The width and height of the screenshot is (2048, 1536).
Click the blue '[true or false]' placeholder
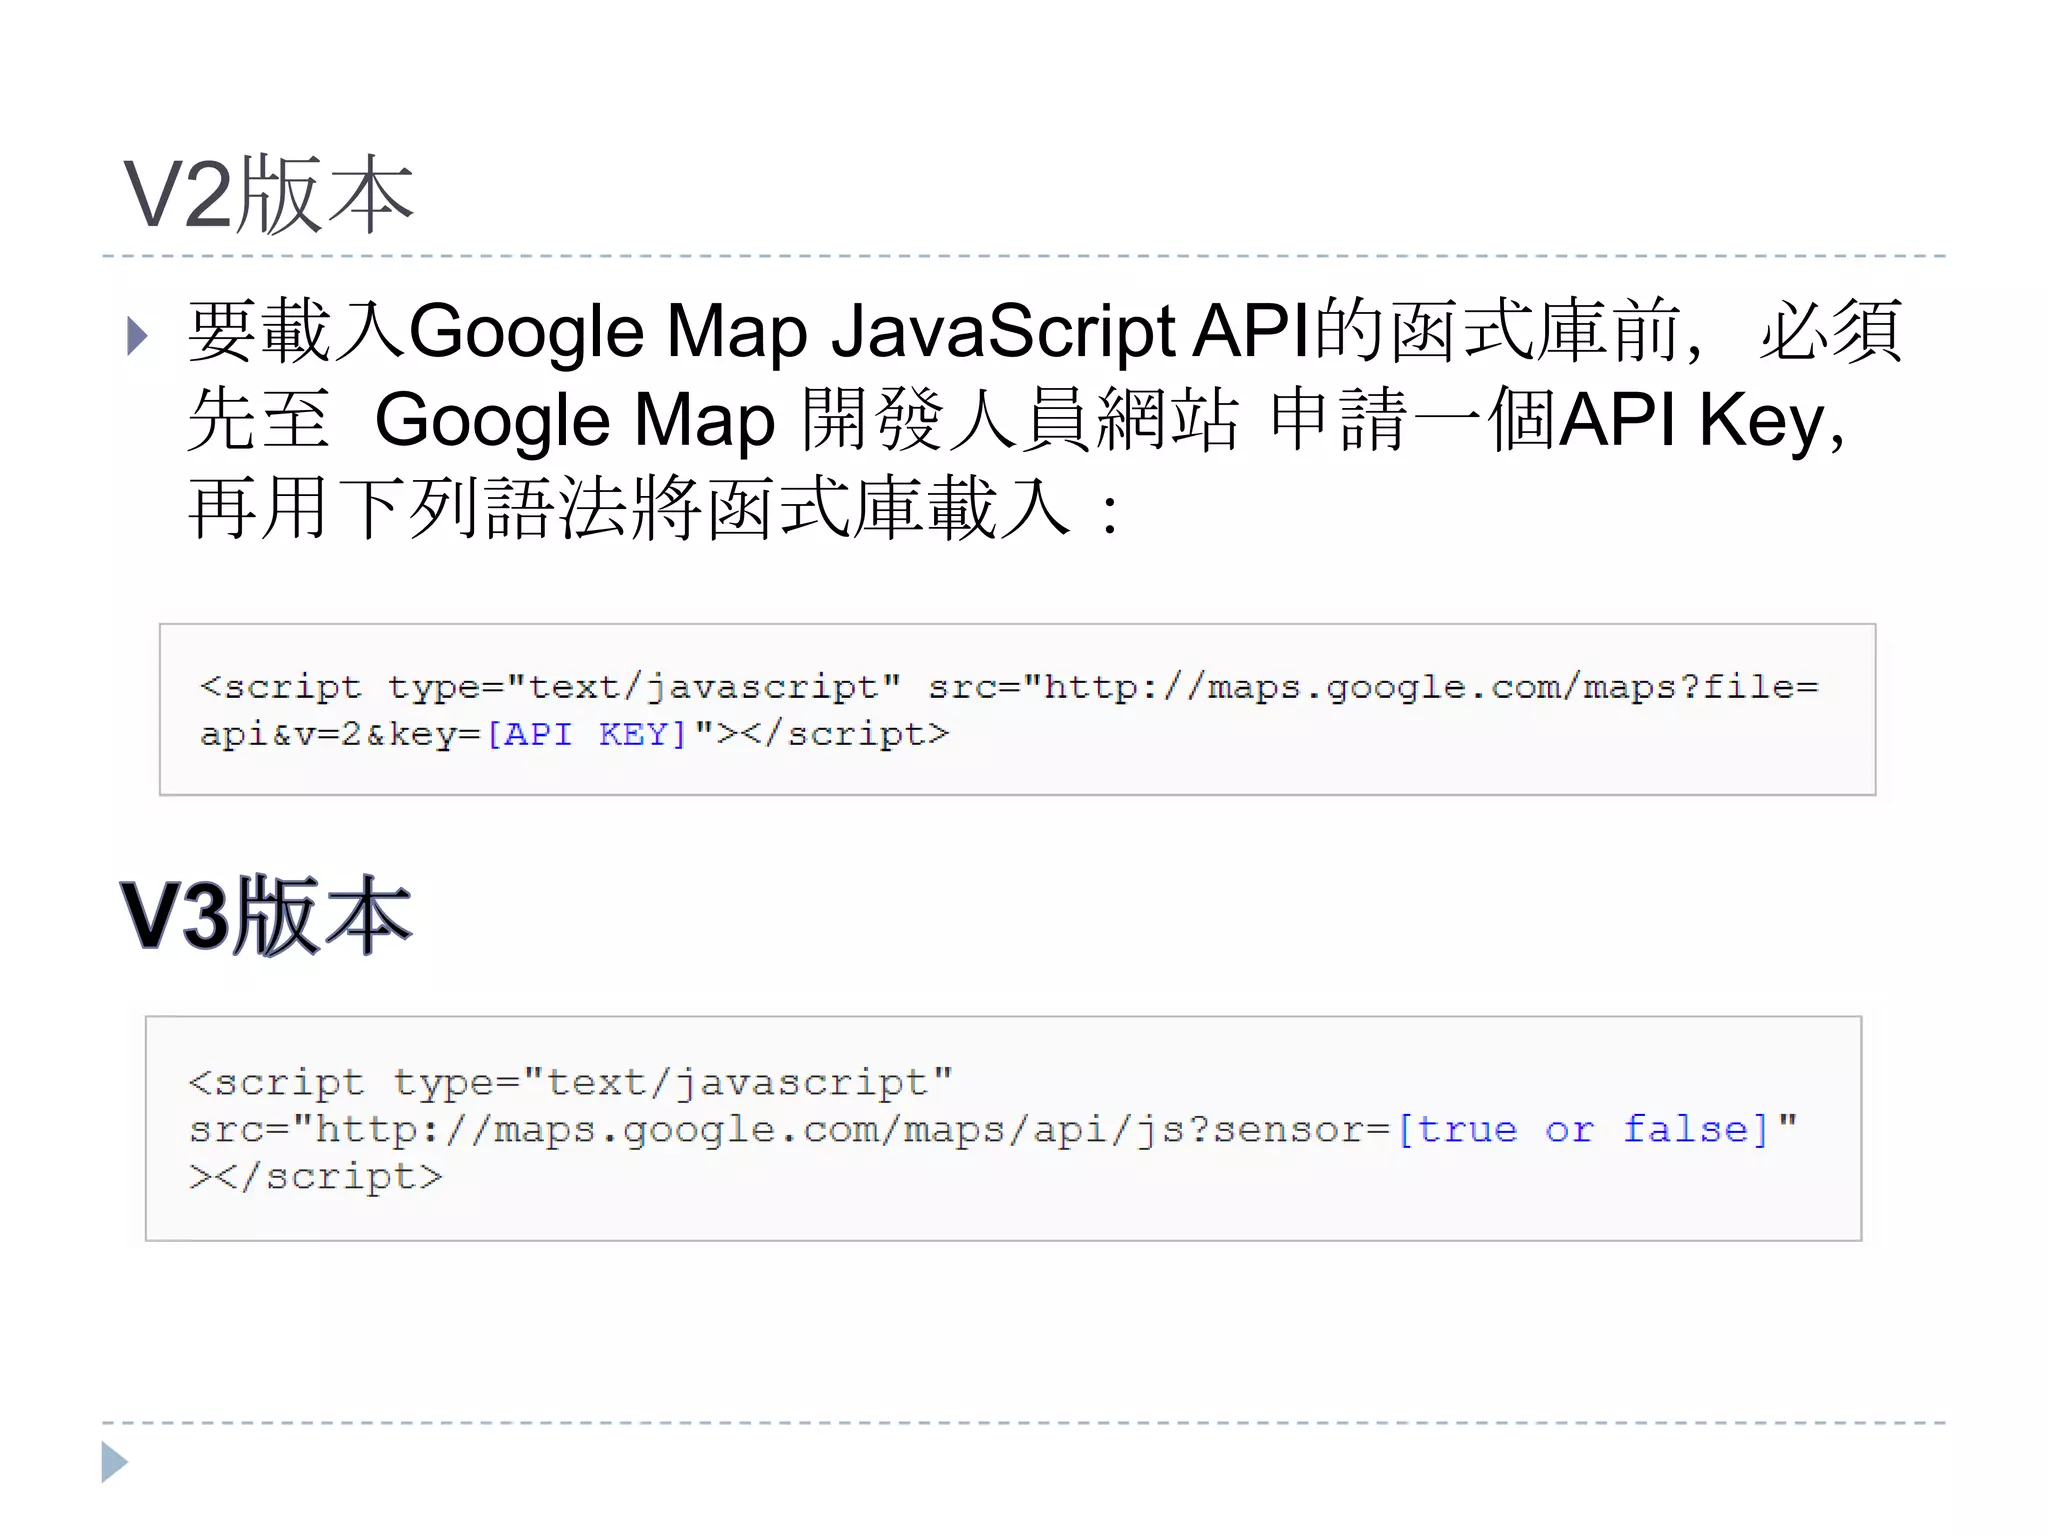[x=1584, y=1129]
